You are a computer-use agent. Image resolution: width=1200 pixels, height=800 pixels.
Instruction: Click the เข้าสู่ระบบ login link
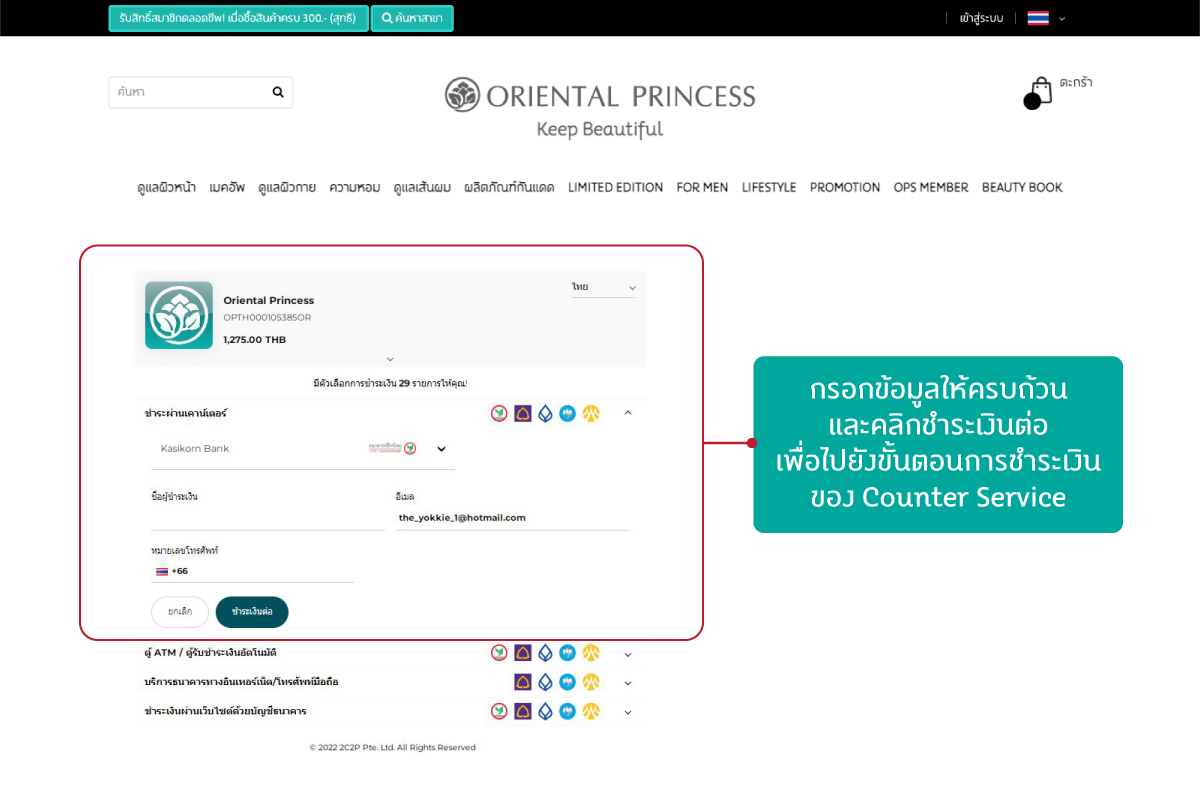point(981,18)
